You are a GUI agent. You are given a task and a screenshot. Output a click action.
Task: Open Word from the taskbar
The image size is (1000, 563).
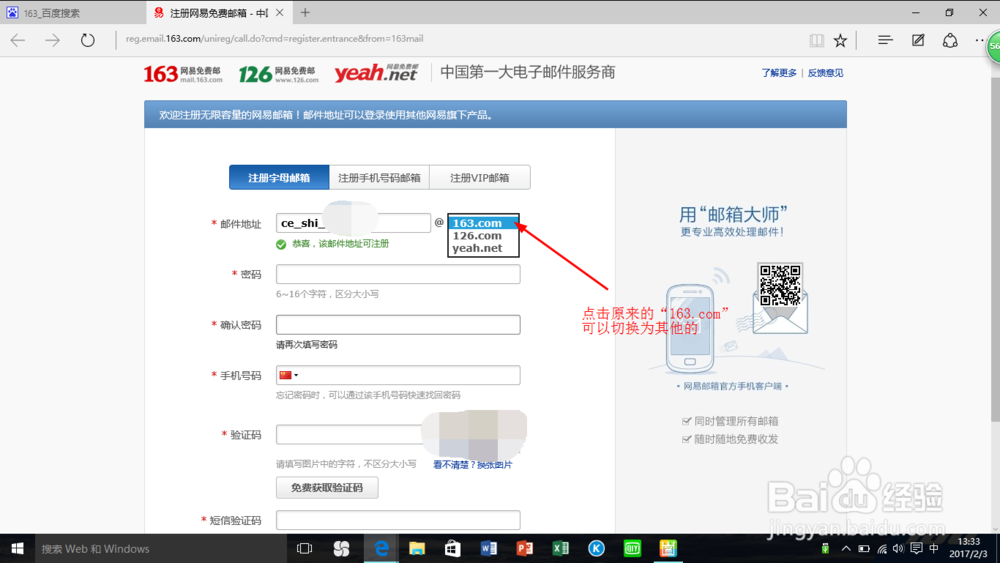click(x=489, y=548)
